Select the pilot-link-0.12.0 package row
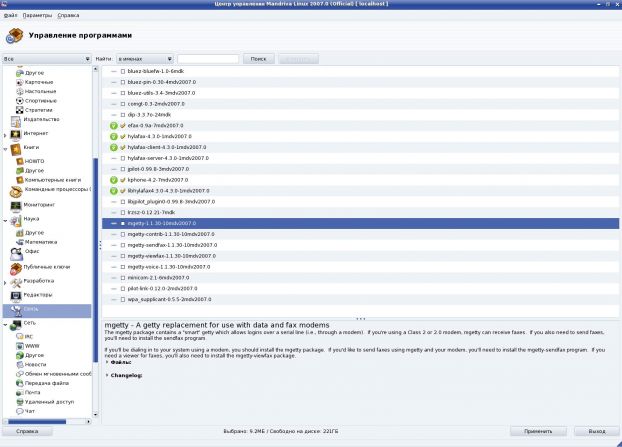622x447 pixels. (x=360, y=289)
